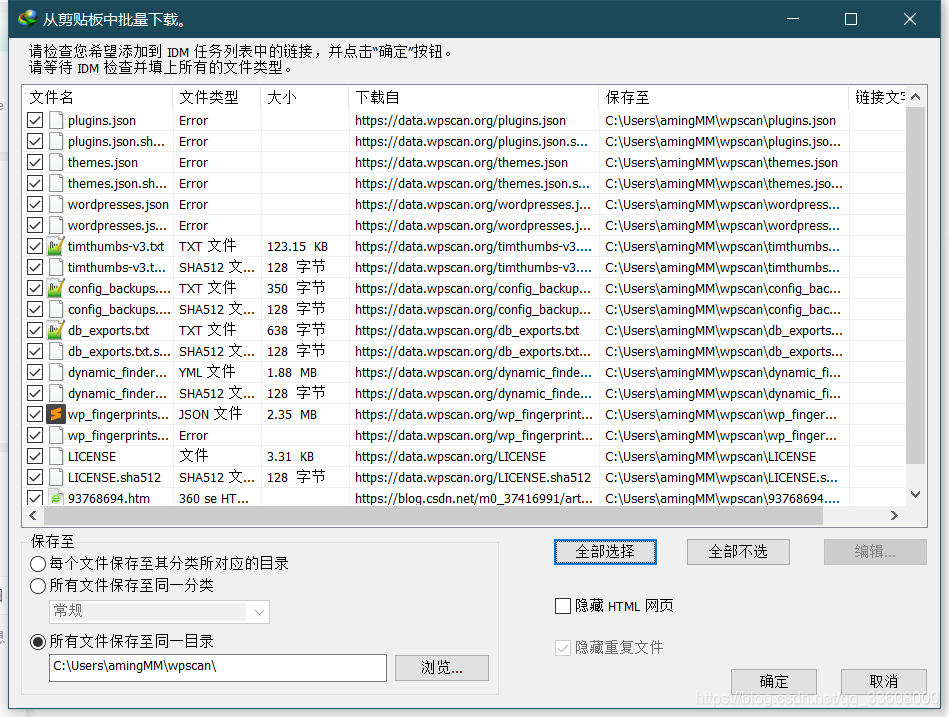Sort by the 下载自 column header
The width and height of the screenshot is (949, 717).
tap(473, 97)
